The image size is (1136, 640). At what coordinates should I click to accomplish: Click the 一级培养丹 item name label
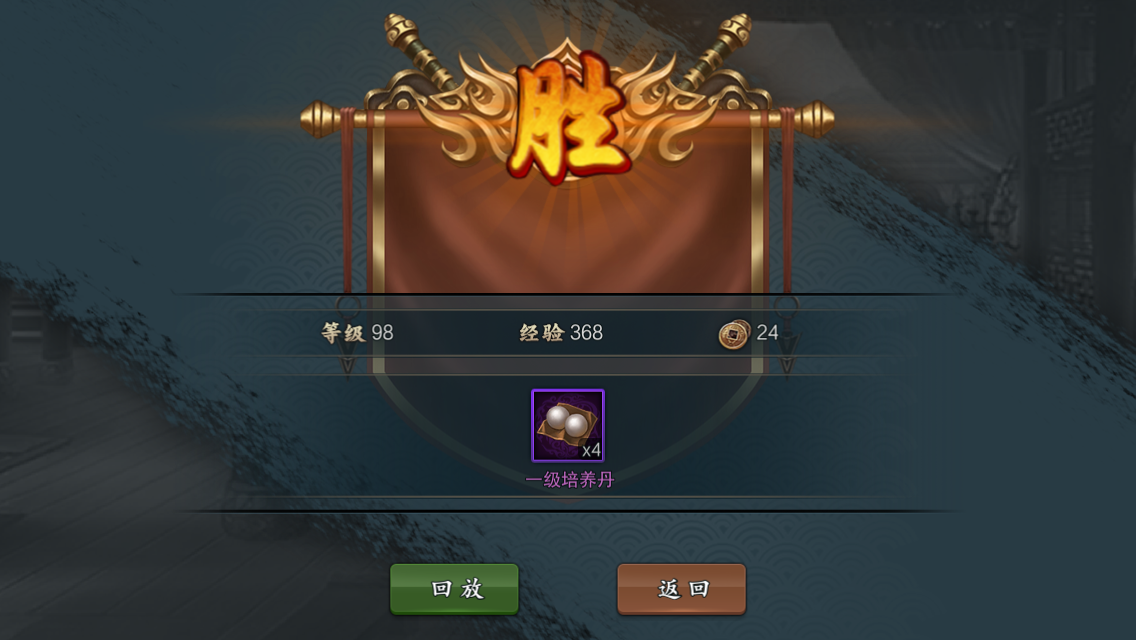pos(569,480)
